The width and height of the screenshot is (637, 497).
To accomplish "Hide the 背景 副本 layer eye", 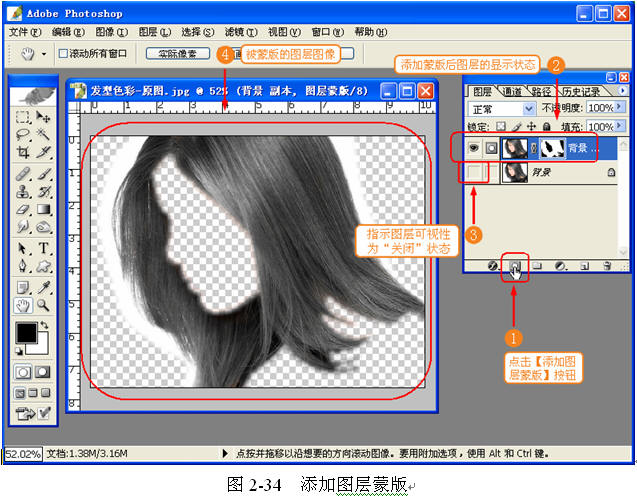I will [x=474, y=148].
